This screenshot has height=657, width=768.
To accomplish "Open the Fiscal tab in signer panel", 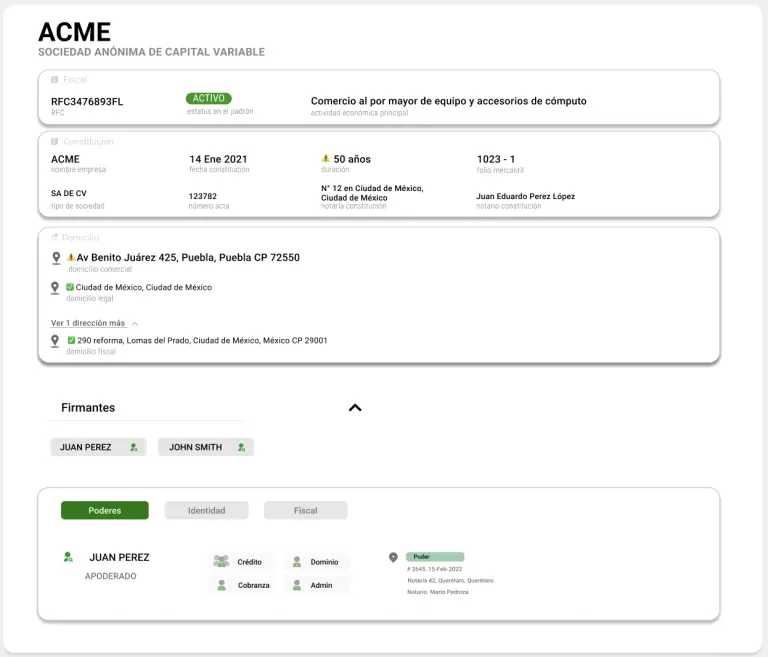I will tap(305, 510).
